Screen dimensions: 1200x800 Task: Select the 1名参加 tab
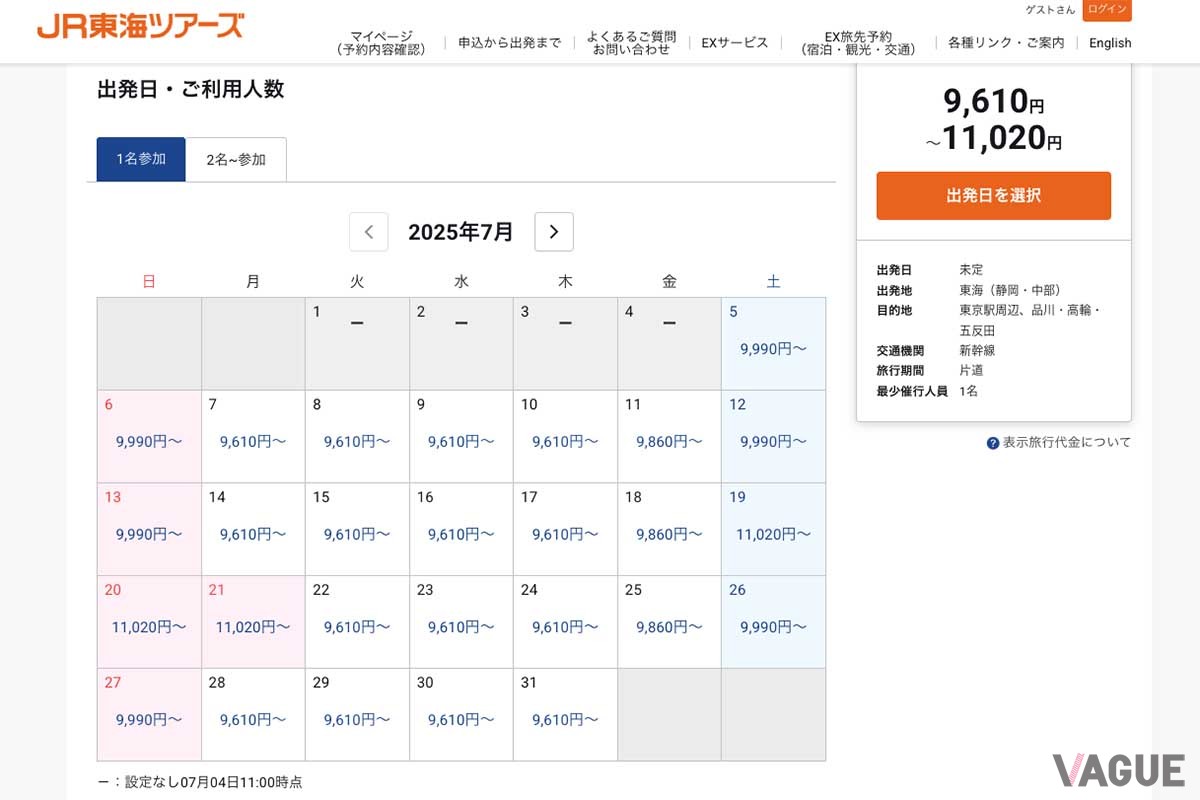pyautogui.click(x=141, y=159)
